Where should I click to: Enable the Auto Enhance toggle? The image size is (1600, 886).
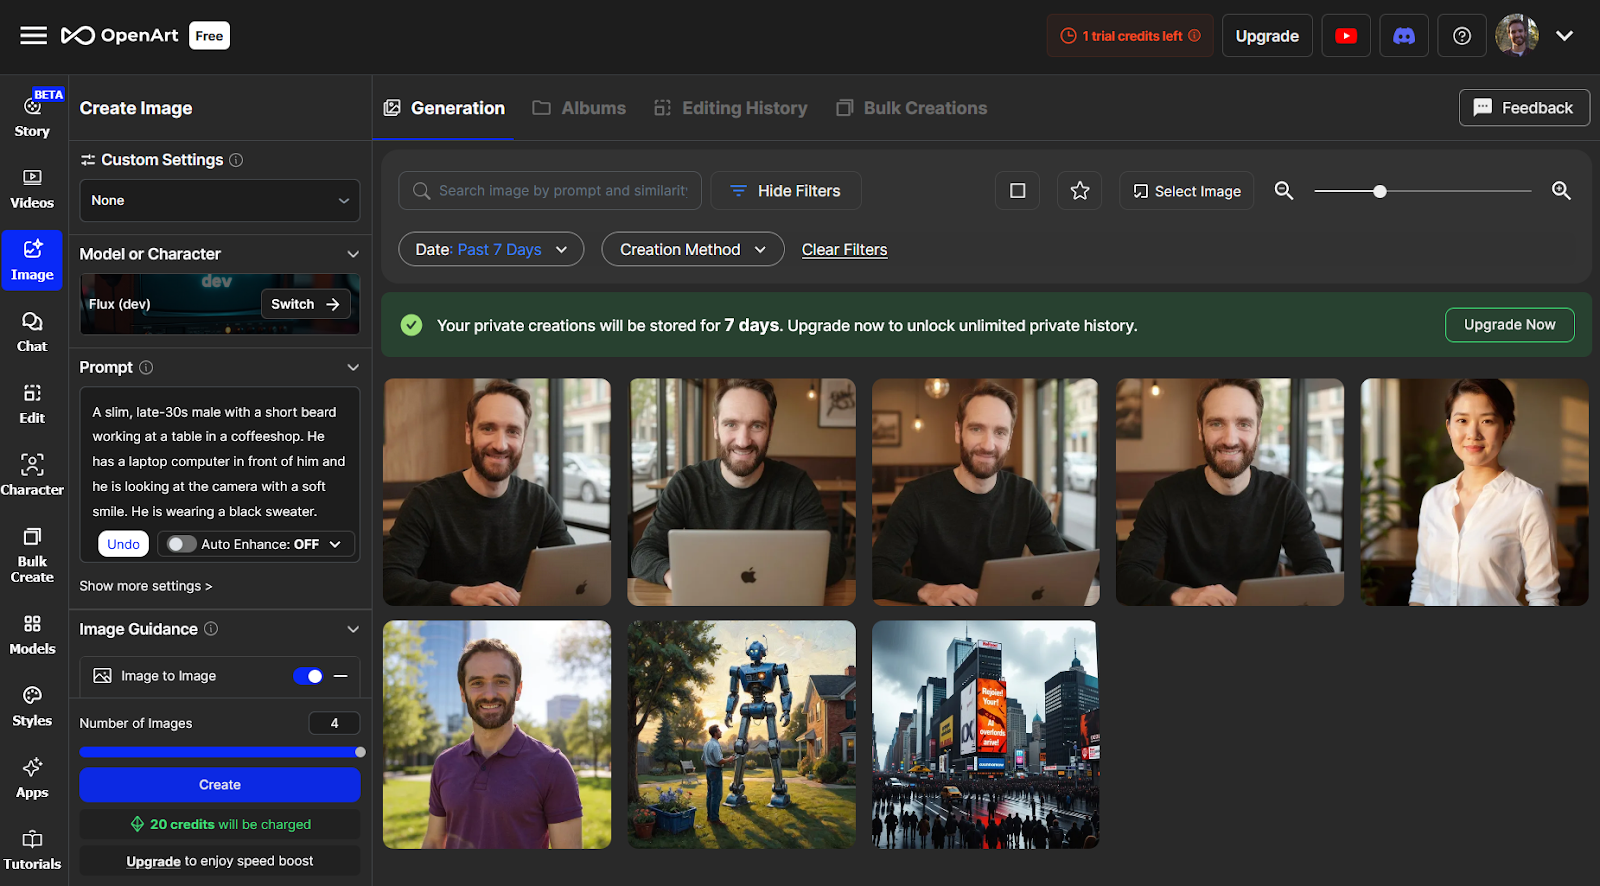point(181,544)
